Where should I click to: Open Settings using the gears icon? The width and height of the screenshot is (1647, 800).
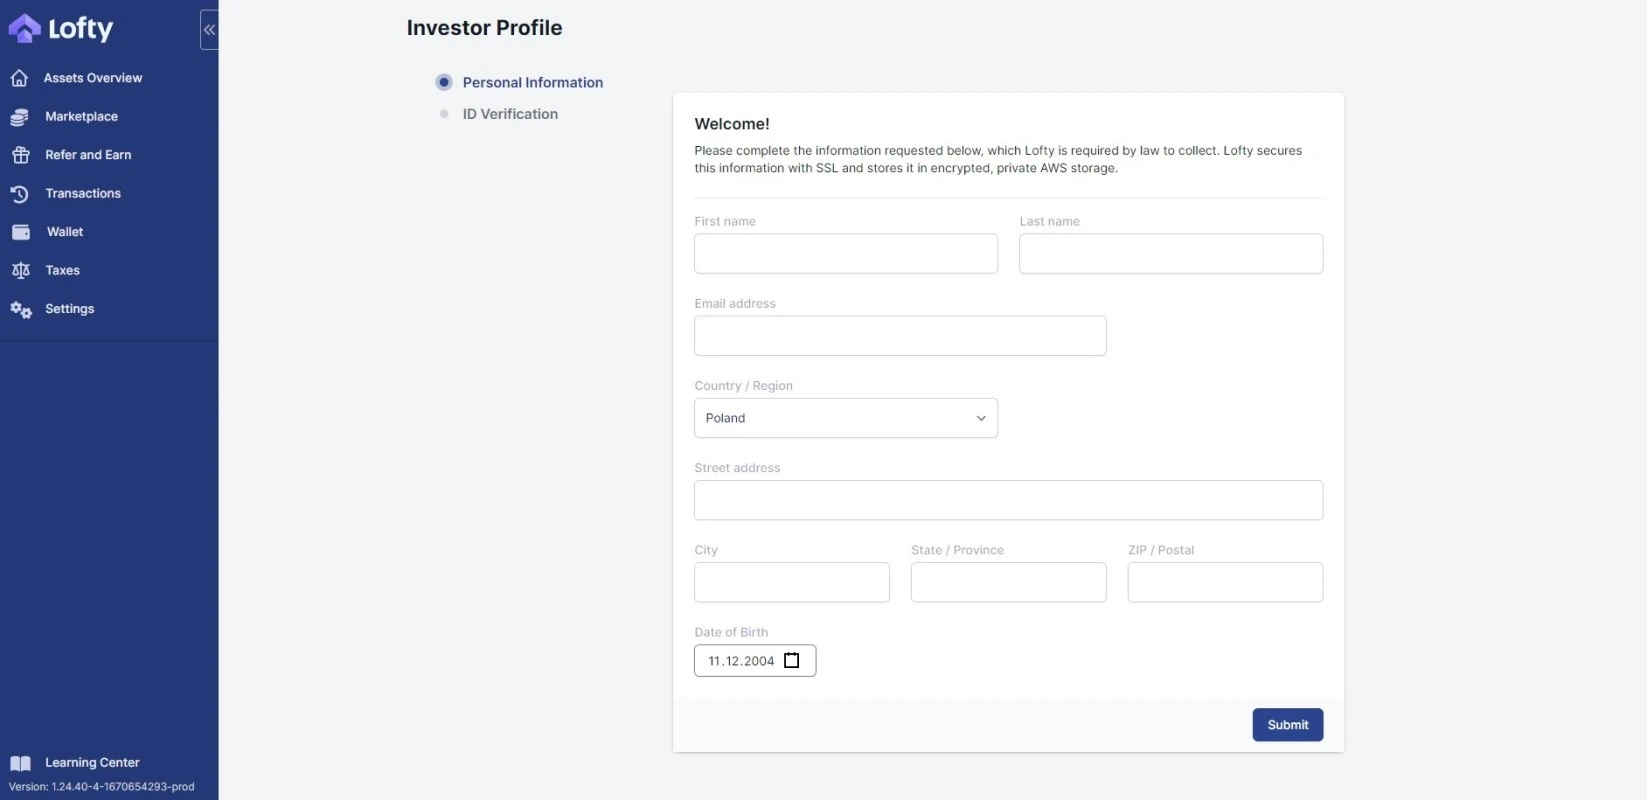(20, 310)
